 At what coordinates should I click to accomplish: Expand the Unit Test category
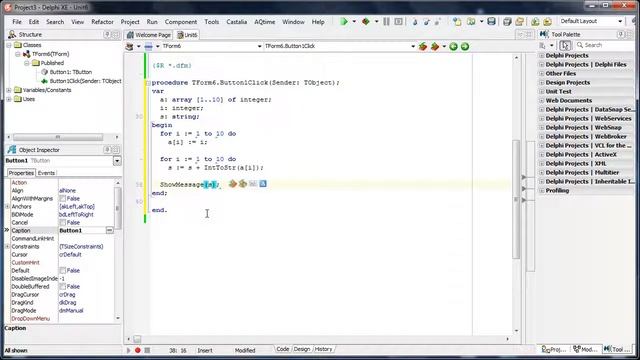coord(542,92)
